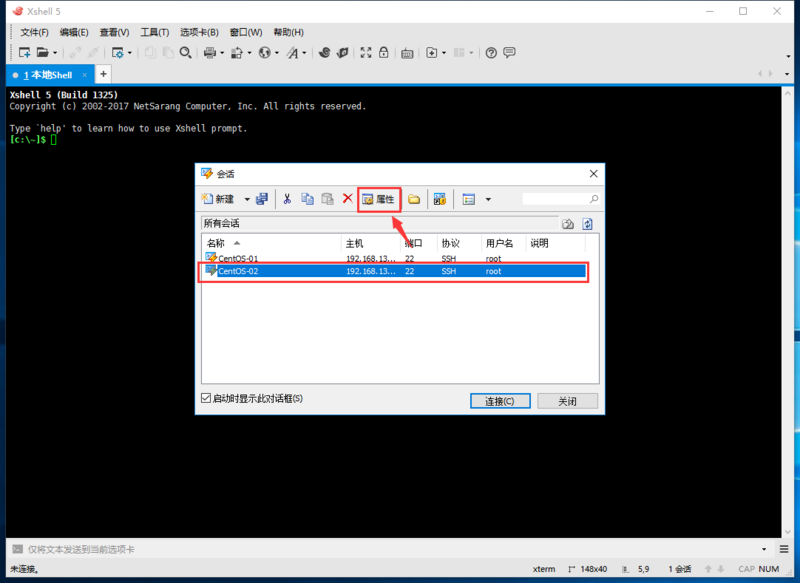This screenshot has height=583, width=800.
Task: Click the red X Delete icon in the Sessions dialog
Action: point(347,198)
